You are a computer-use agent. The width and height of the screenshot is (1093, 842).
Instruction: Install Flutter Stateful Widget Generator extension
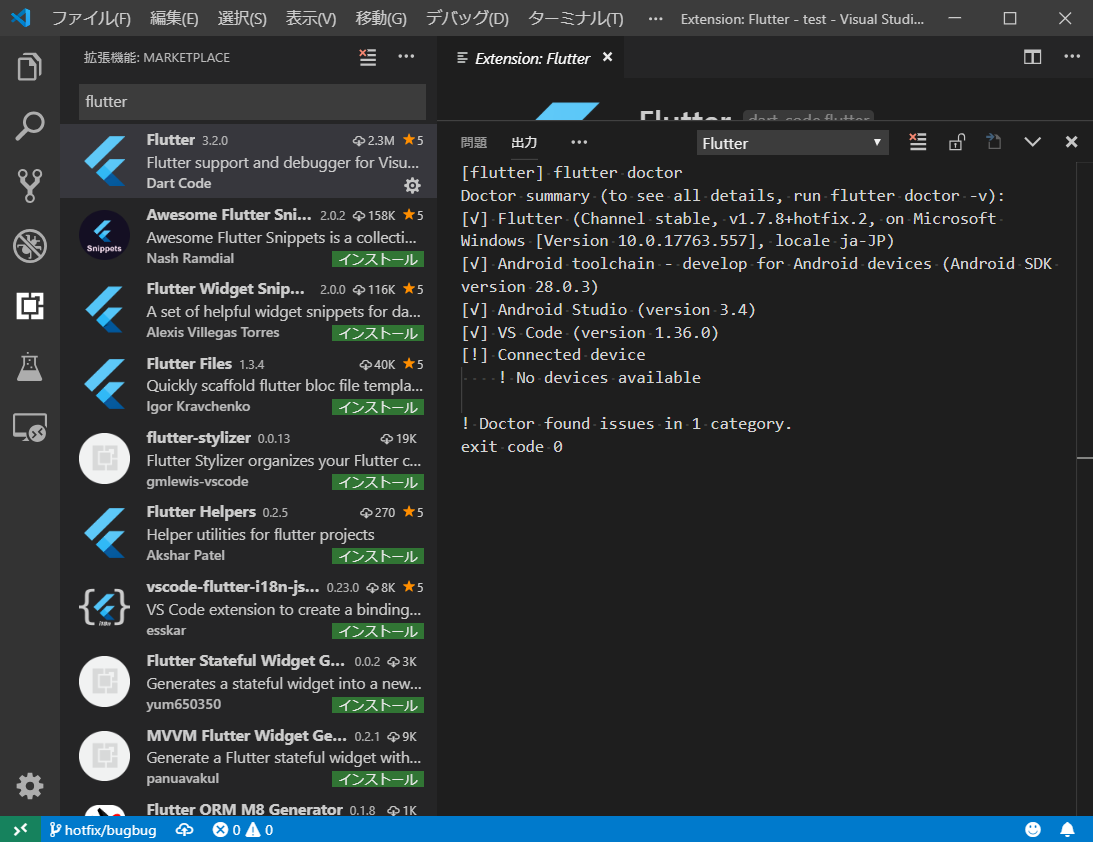click(378, 705)
